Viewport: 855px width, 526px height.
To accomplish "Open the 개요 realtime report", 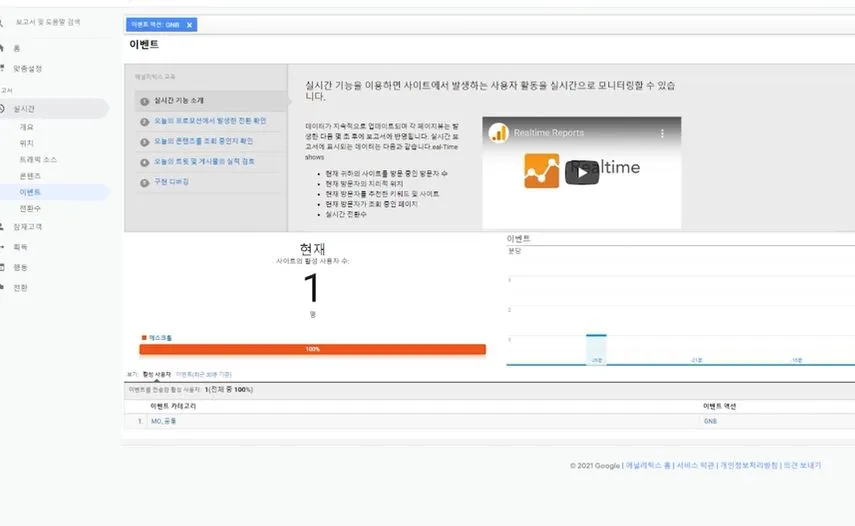I will [x=27, y=127].
